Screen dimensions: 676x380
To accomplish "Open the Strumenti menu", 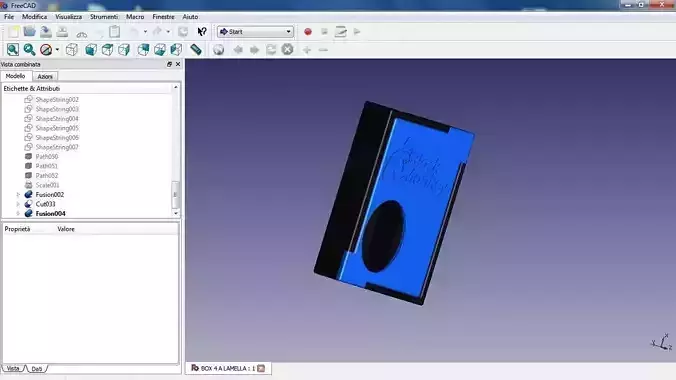I will 104,16.
